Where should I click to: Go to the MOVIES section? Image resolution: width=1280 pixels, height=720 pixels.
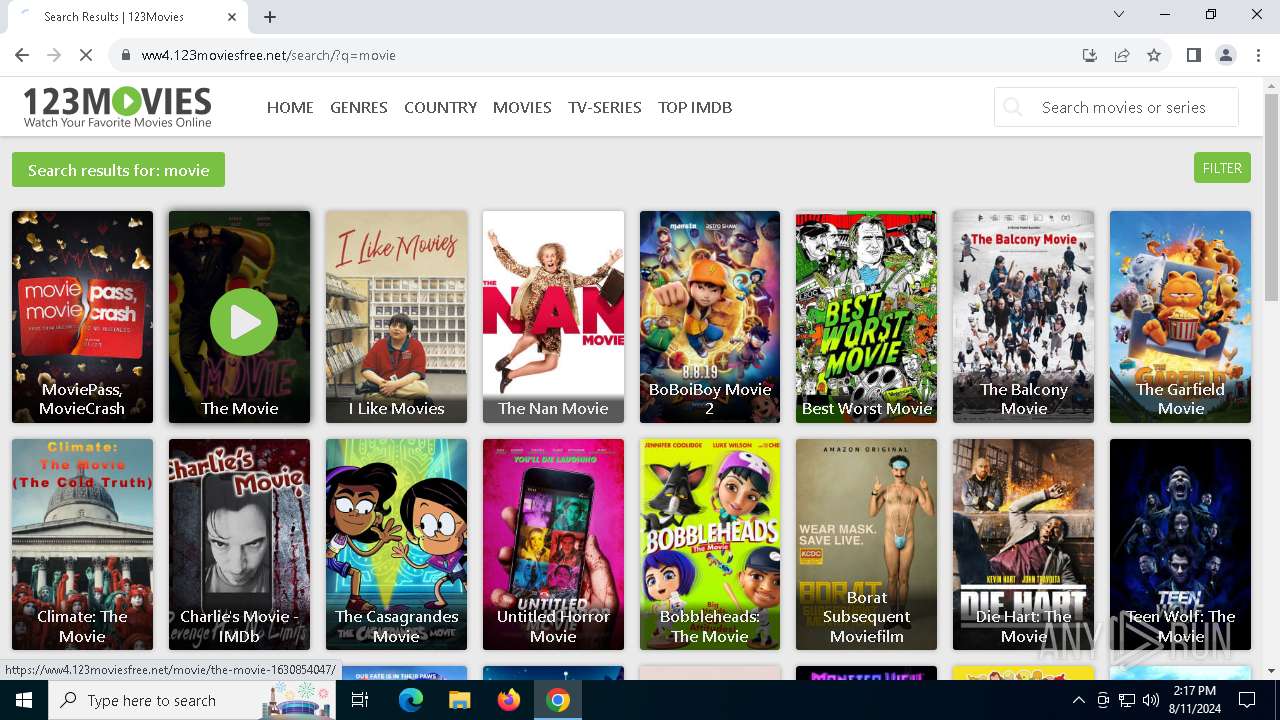point(522,107)
